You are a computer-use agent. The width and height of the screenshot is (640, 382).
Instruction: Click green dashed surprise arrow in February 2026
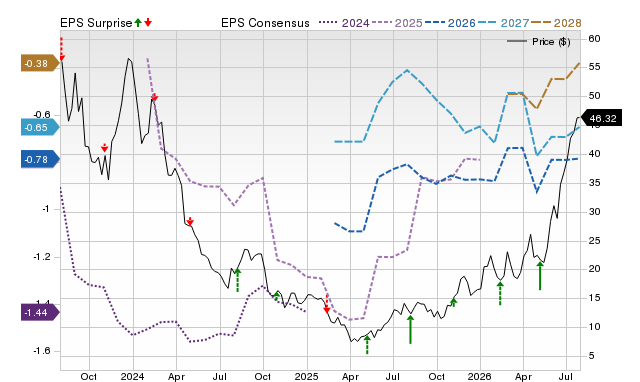click(500, 293)
